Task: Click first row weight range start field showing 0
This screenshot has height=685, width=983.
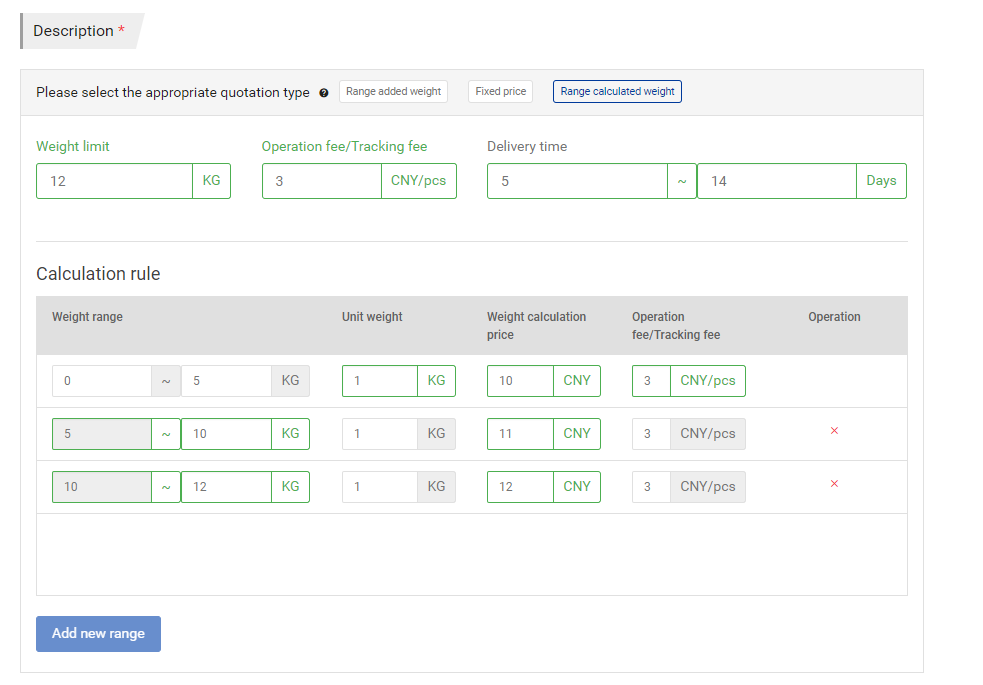Action: 102,381
